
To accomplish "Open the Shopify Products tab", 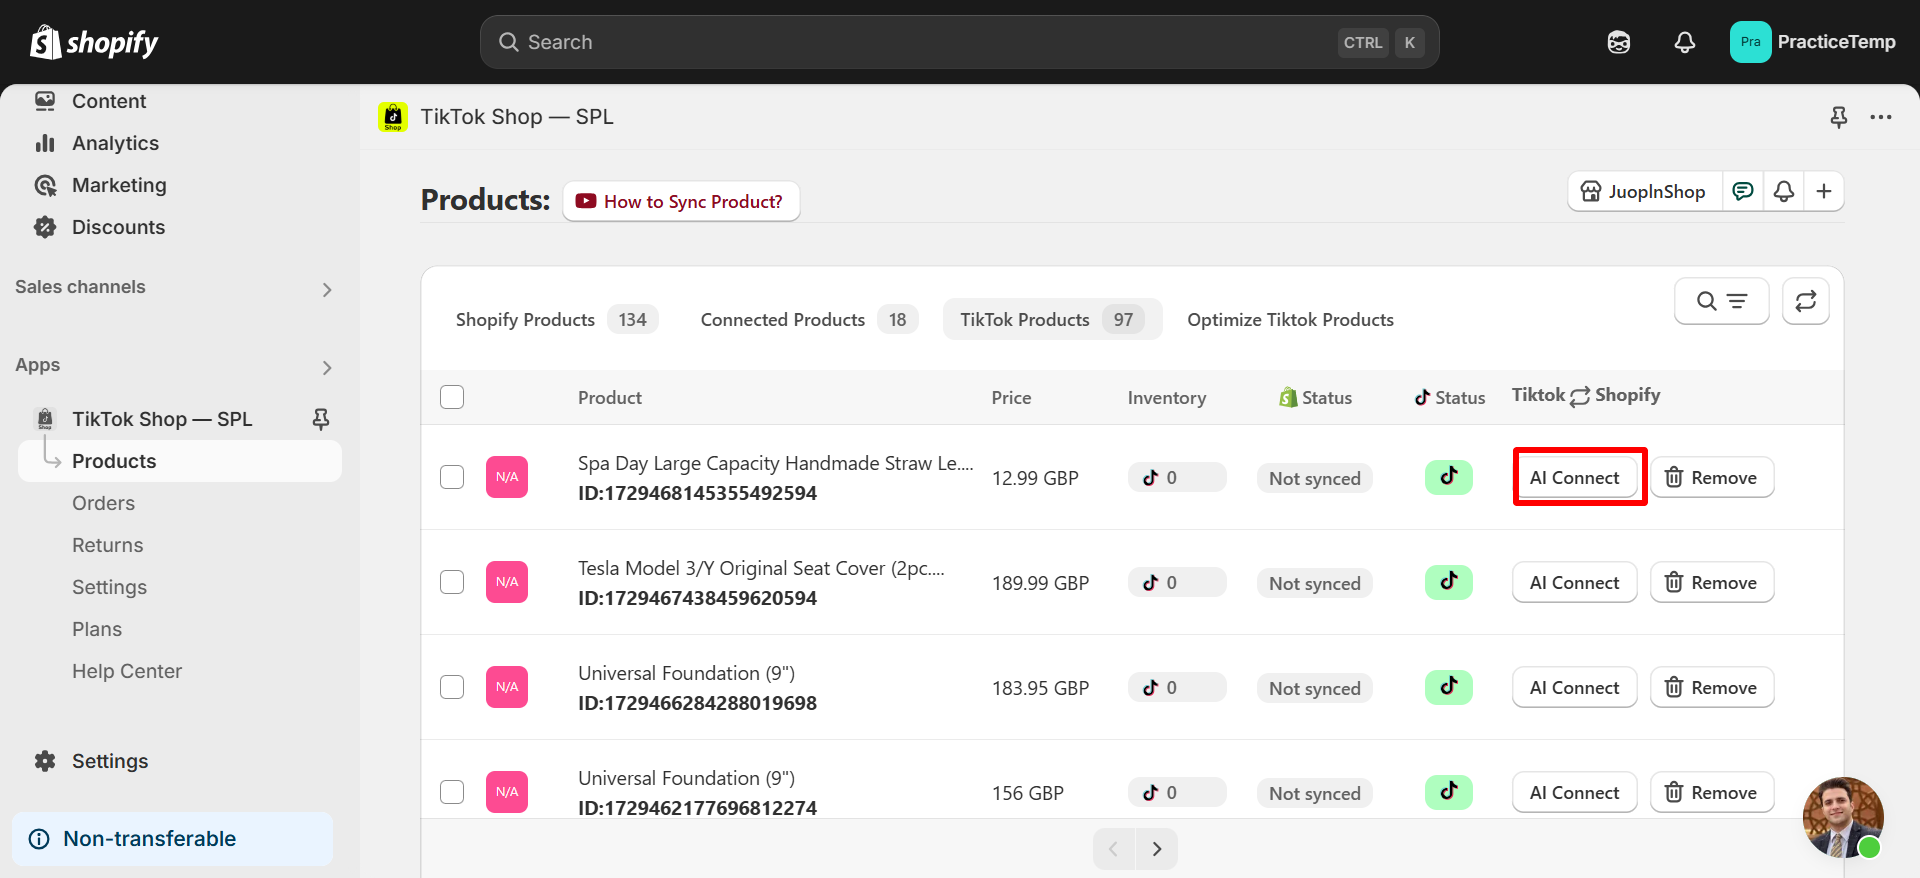I will coord(552,320).
